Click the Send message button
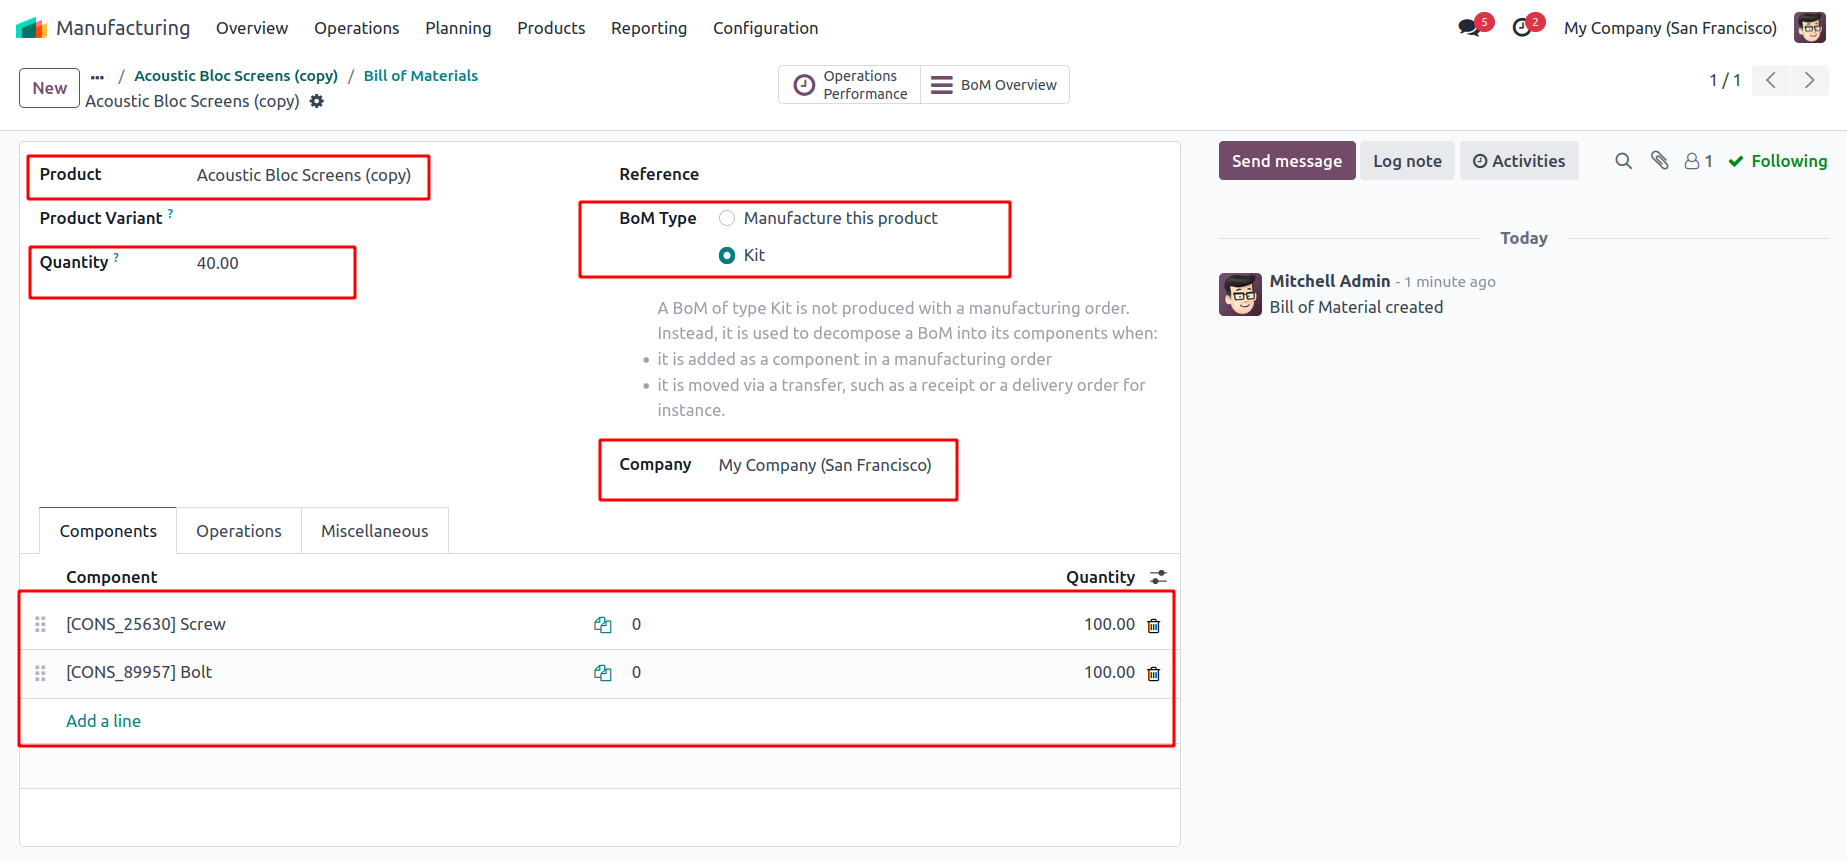The width and height of the screenshot is (1847, 861). click(x=1286, y=161)
